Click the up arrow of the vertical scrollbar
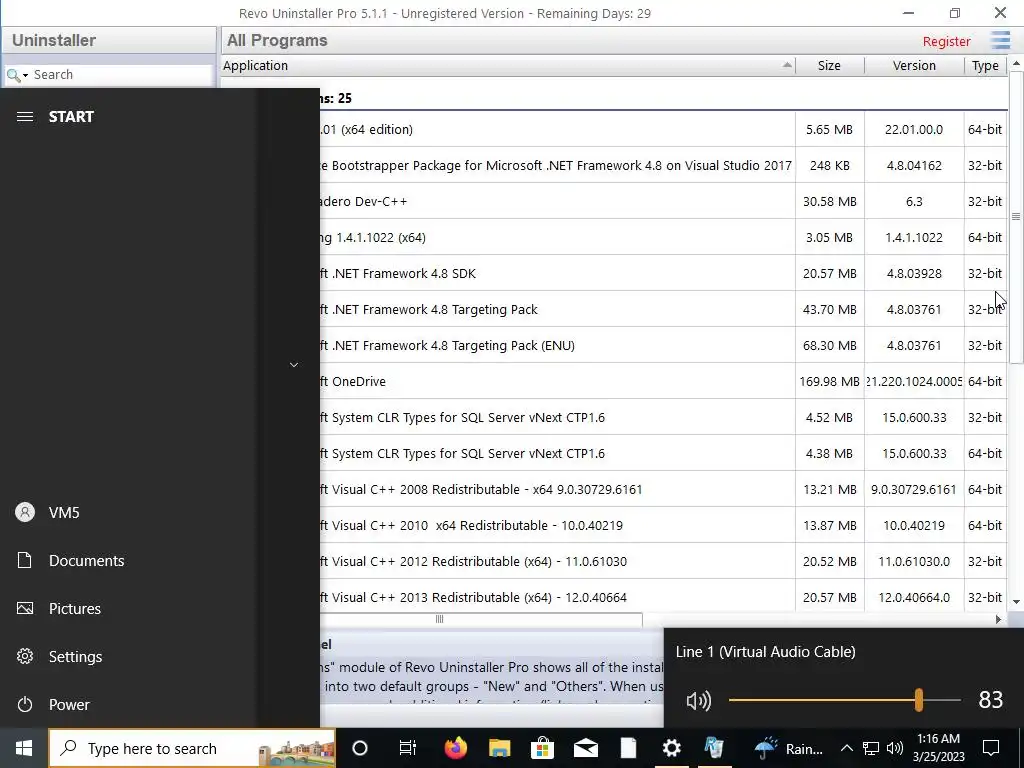1024x768 pixels. 1016,64
